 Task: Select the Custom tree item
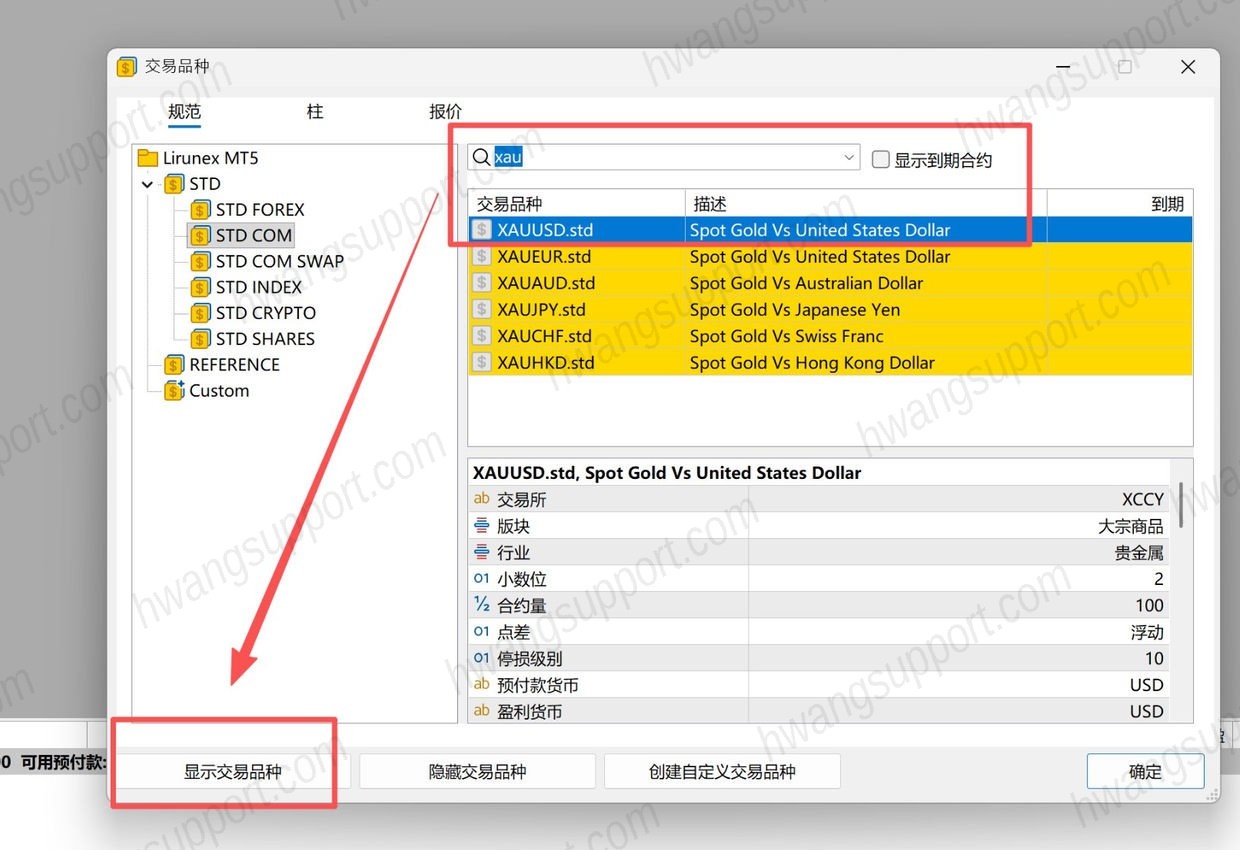click(x=219, y=391)
